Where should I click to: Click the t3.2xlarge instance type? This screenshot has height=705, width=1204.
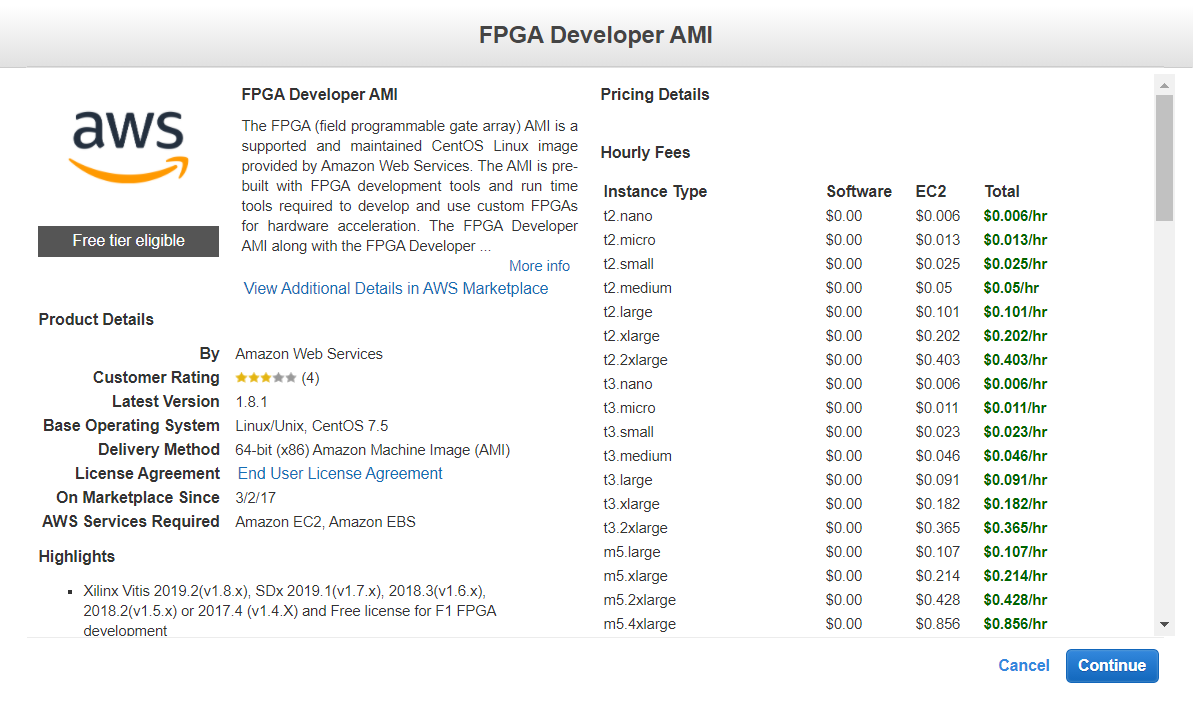(635, 528)
